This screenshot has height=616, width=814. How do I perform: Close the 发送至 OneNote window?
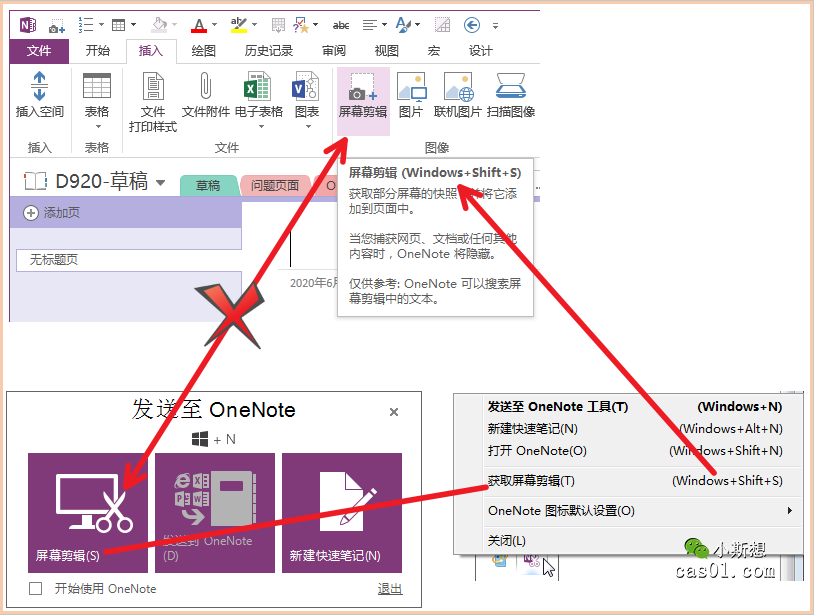[394, 412]
